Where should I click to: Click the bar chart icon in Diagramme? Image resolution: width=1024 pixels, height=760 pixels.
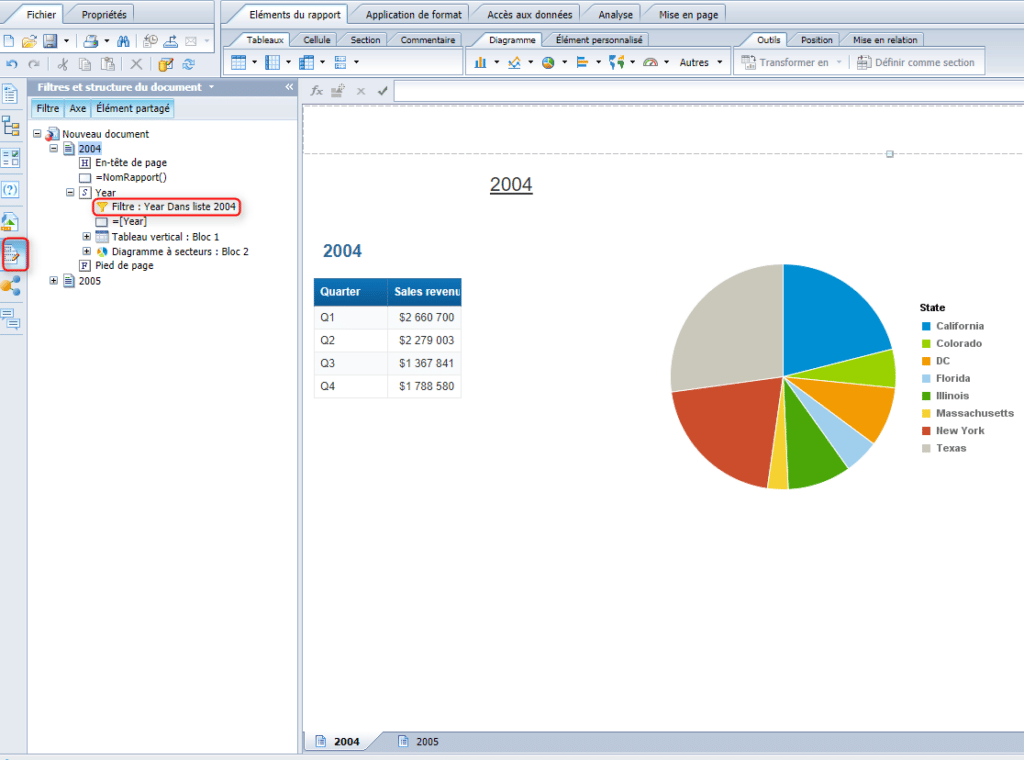(480, 62)
